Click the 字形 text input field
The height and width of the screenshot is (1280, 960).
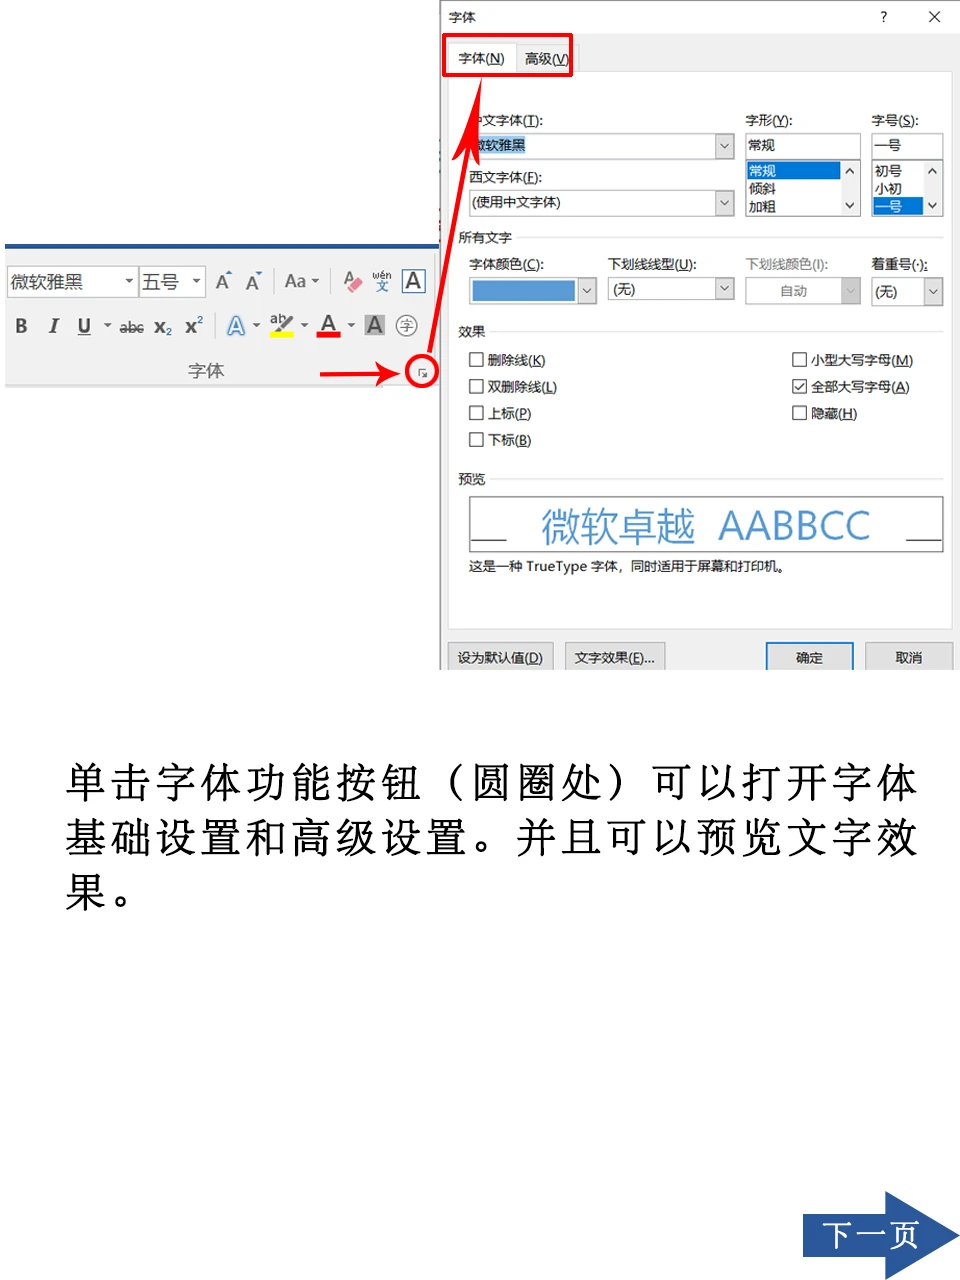802,145
